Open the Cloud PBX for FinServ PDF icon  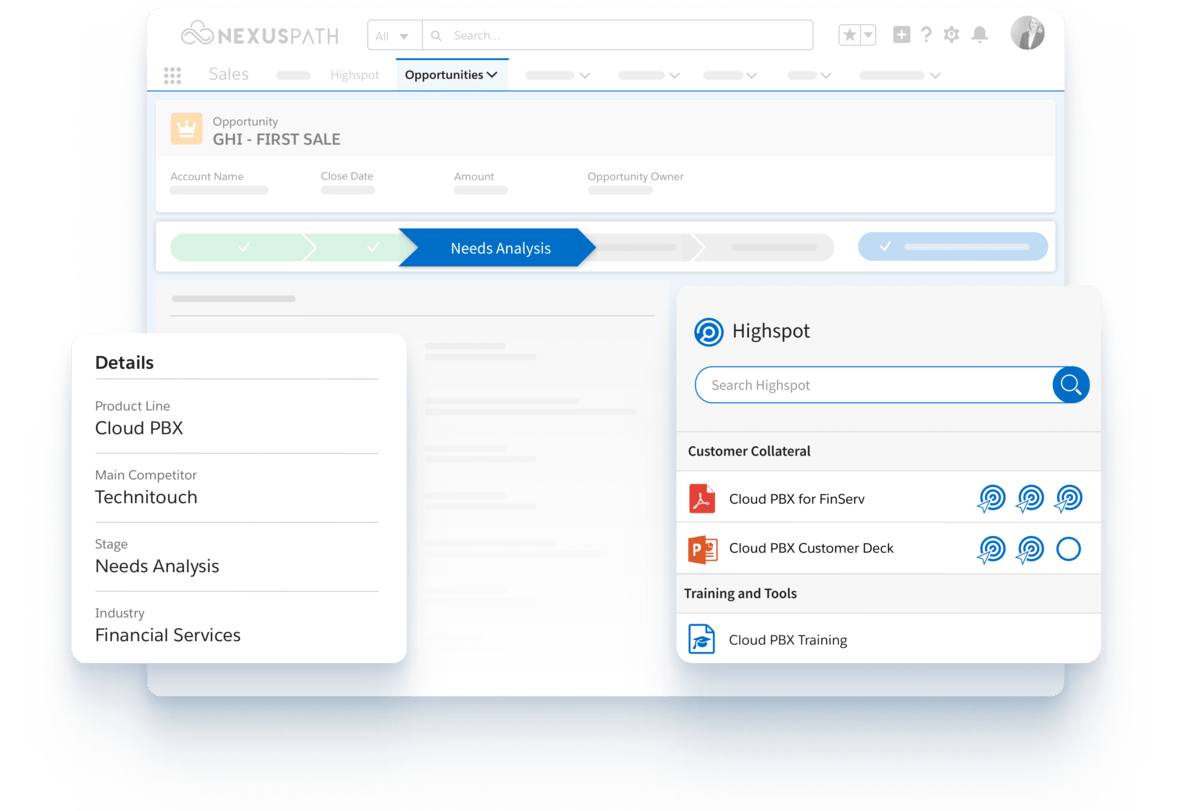click(702, 498)
